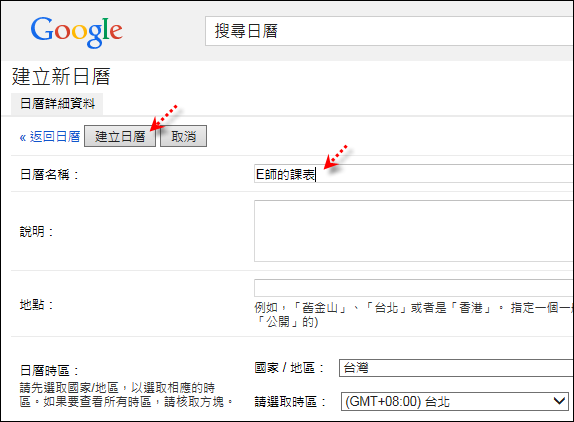Screen dimensions: 574x422
Task: Click the 說明 field label
Action: [x=36, y=232]
